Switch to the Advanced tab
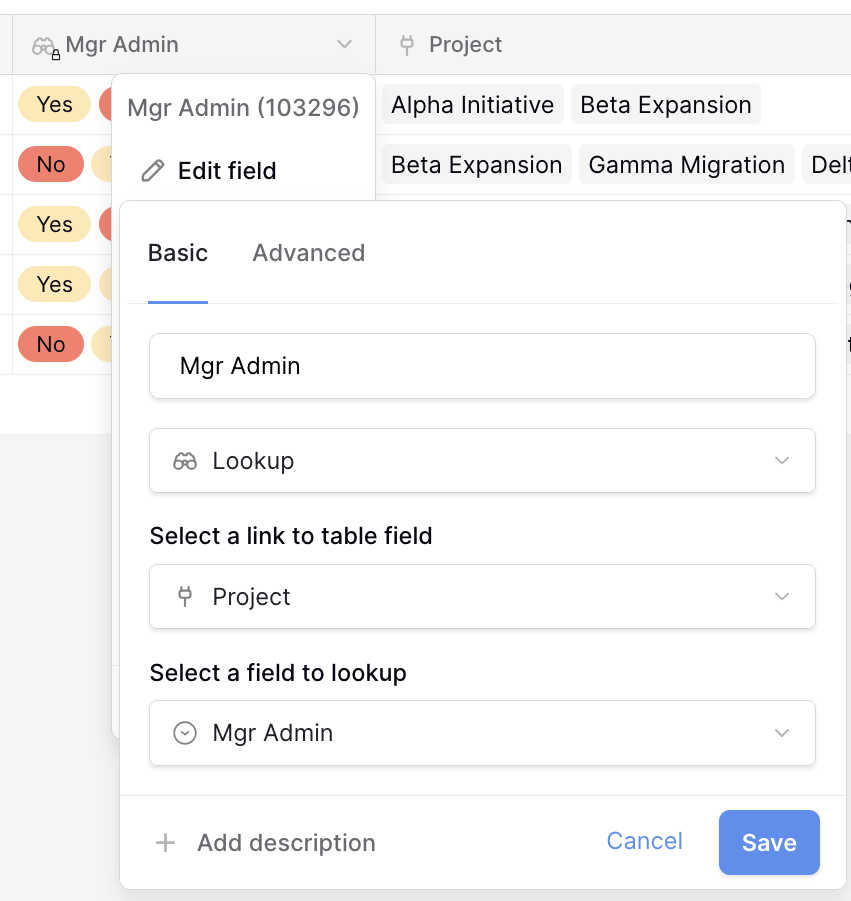Viewport: 851px width, 901px height. pos(308,253)
